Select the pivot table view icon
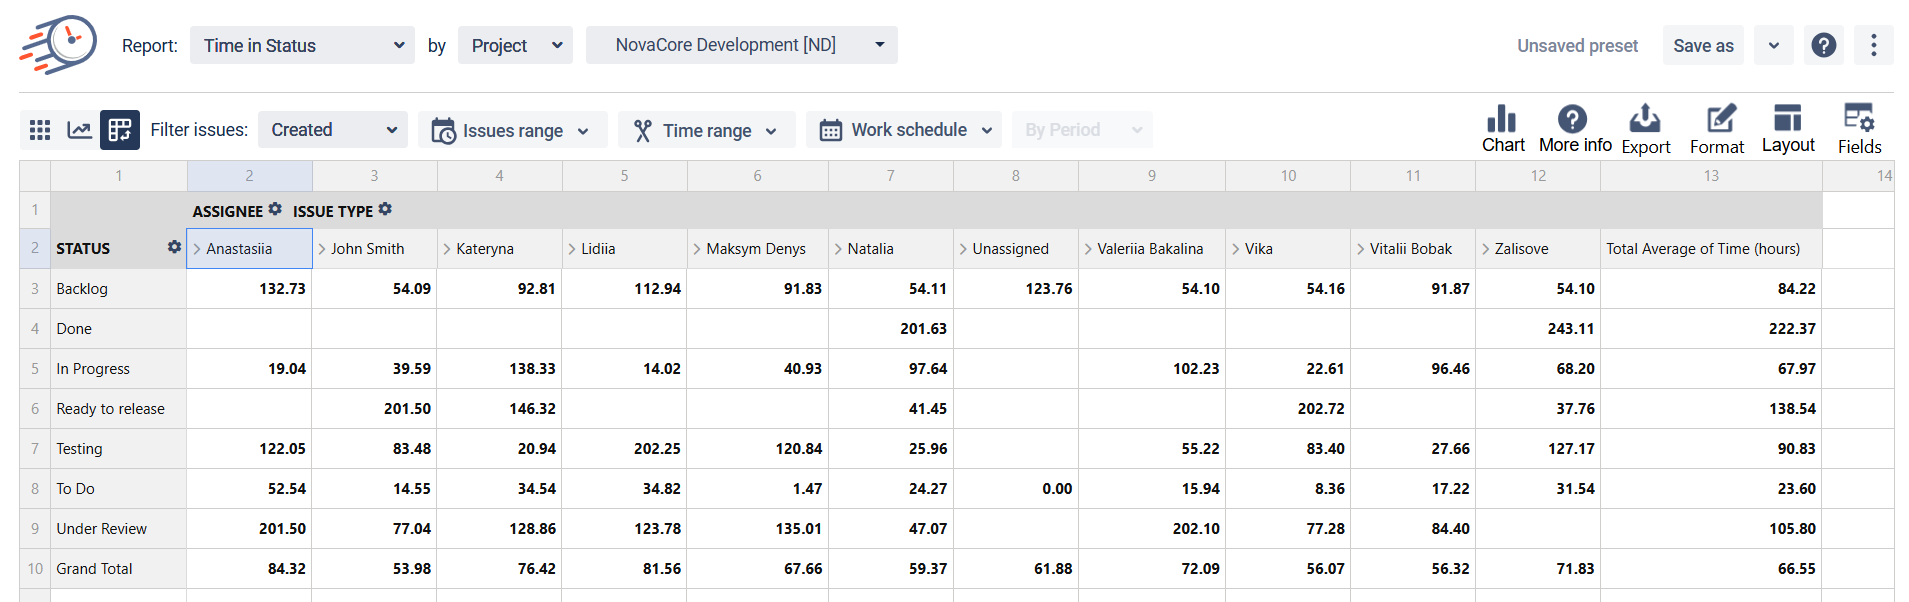This screenshot has height=602, width=1909. 120,130
